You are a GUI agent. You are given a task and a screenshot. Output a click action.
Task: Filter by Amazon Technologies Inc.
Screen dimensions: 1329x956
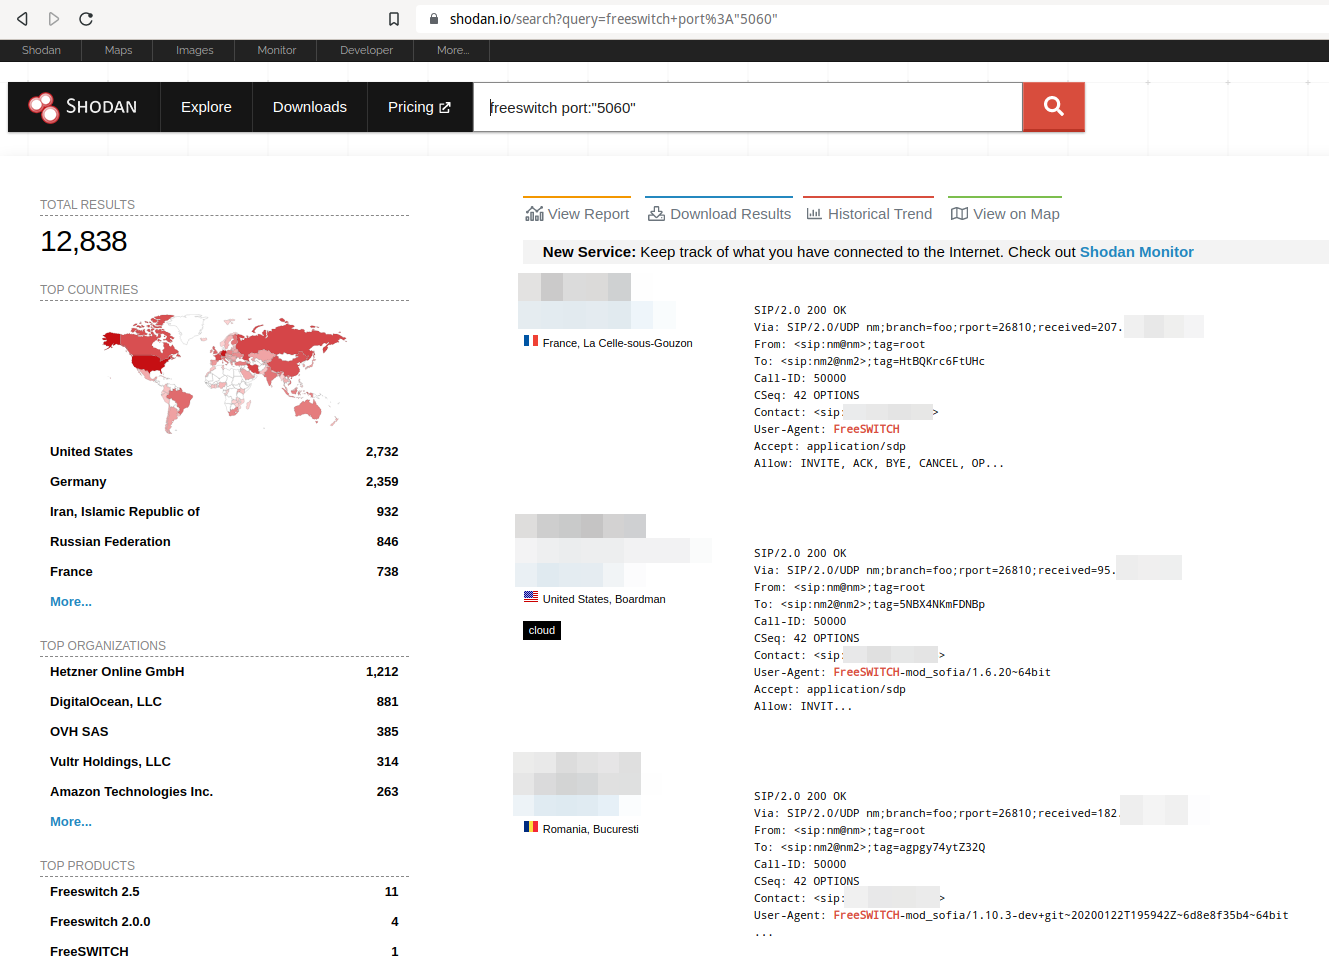[131, 792]
